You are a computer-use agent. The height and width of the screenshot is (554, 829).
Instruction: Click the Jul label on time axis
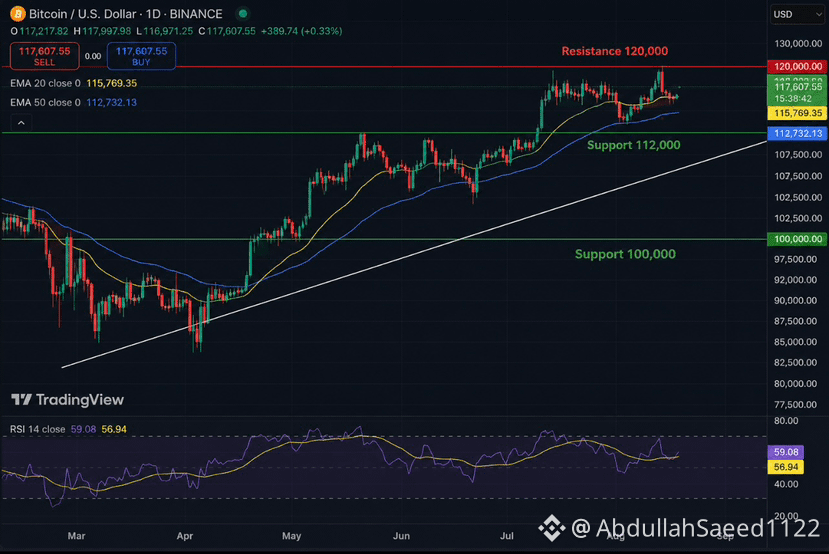pyautogui.click(x=506, y=536)
